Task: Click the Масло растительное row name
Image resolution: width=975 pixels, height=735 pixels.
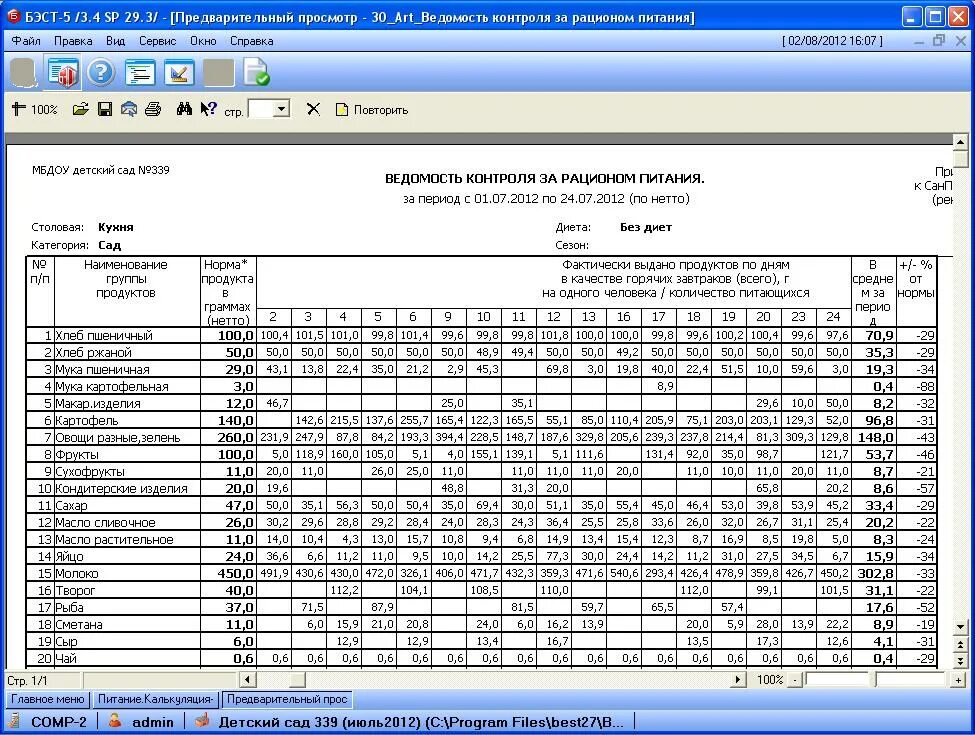Action: tap(114, 540)
